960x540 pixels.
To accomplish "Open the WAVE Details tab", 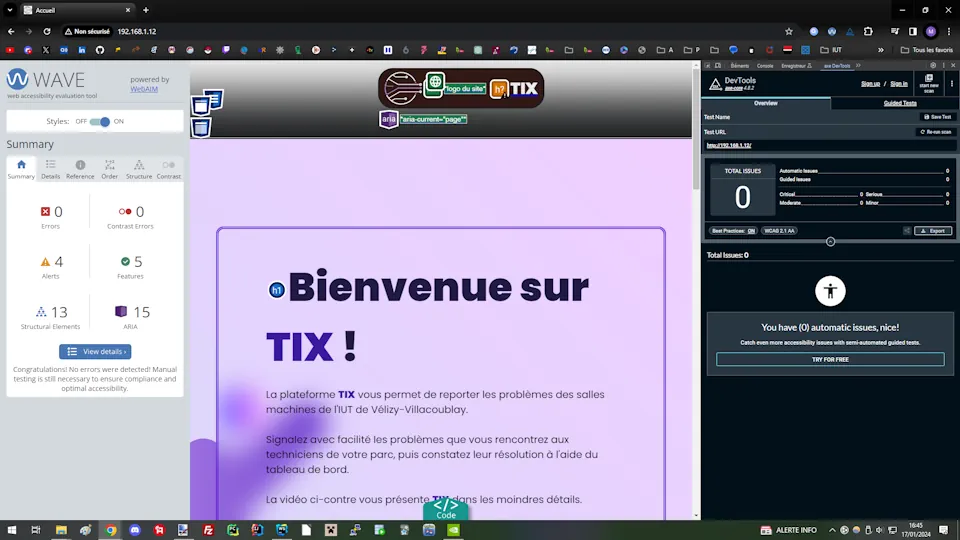I will tap(50, 169).
